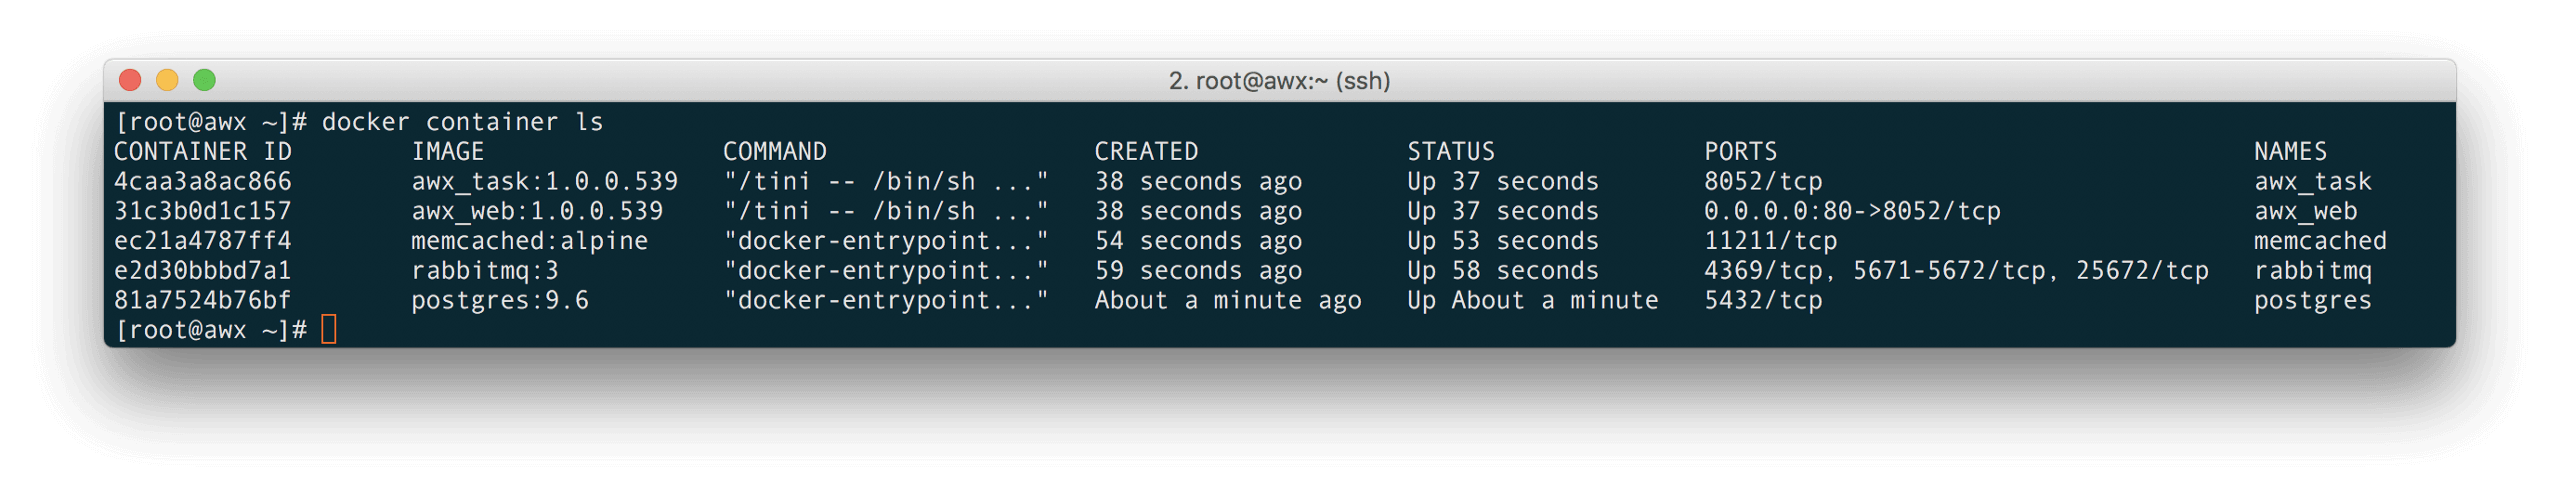Click the yellow minimize window button

[167, 80]
